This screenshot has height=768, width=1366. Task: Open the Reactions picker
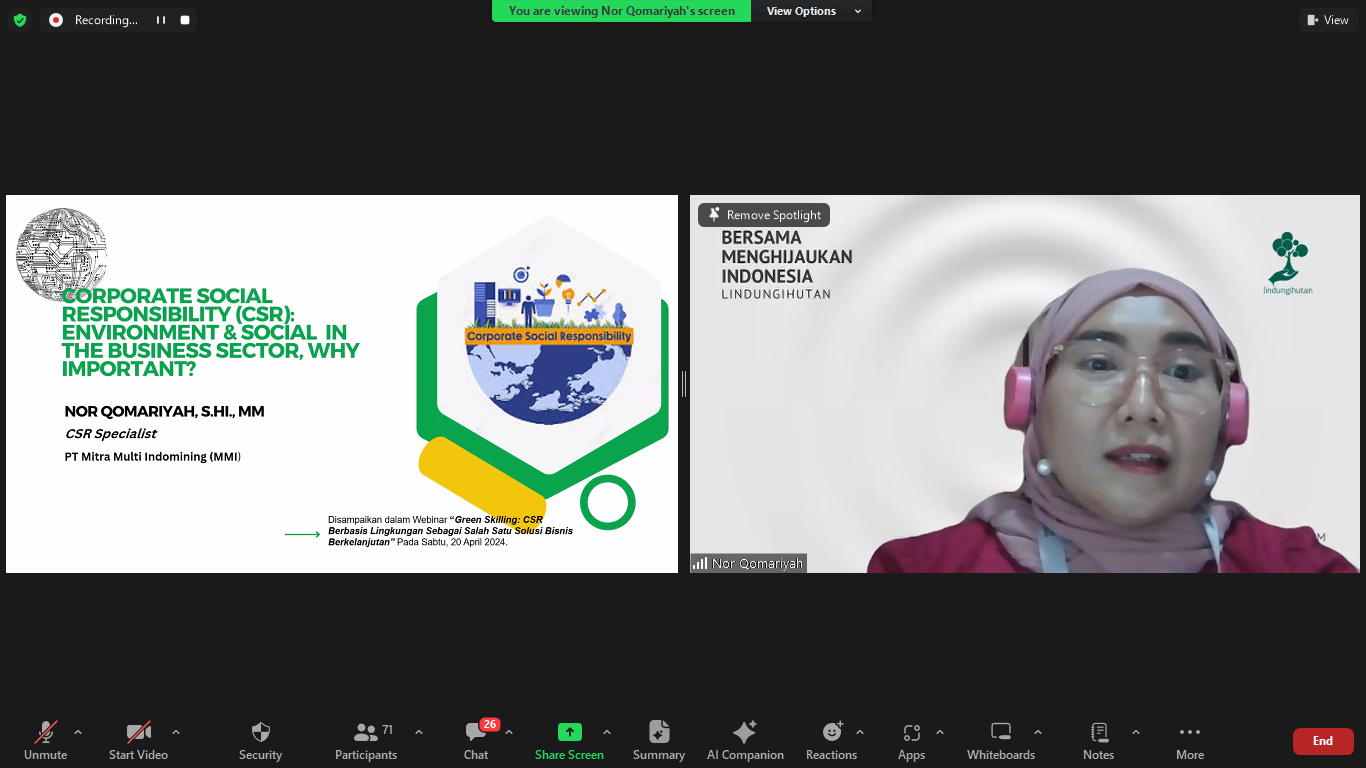[831, 741]
